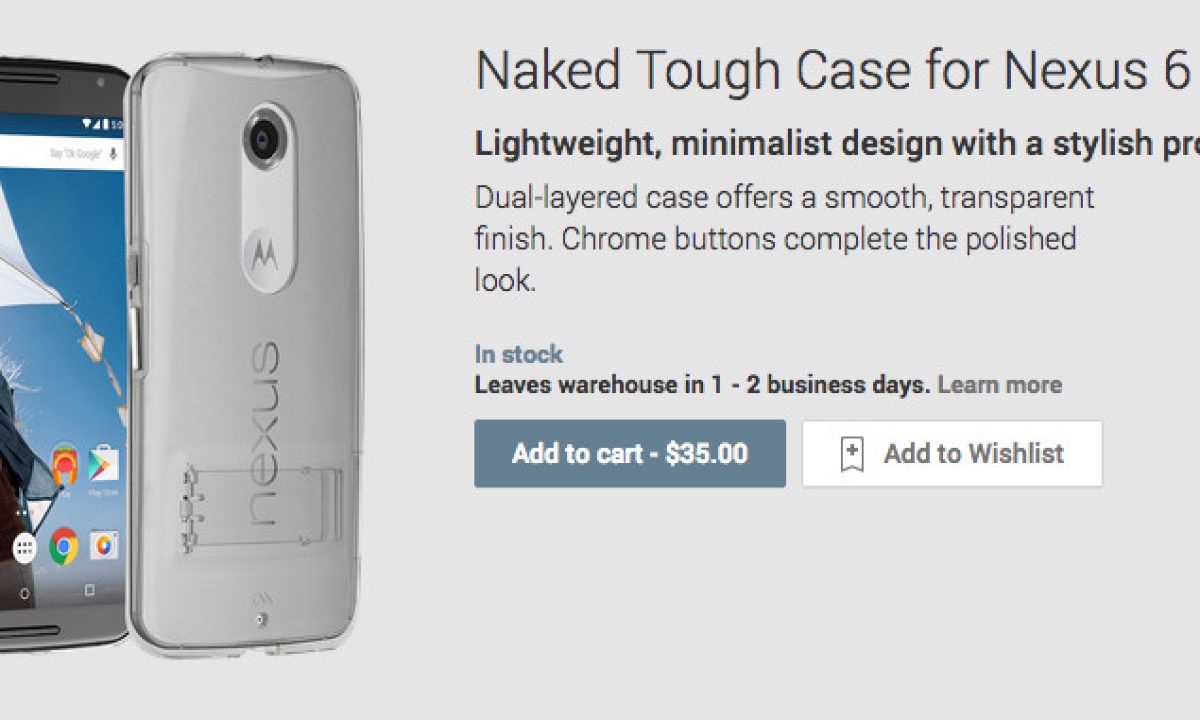The image size is (1200, 720).
Task: Click the Add to Wishlist button label
Action: click(x=973, y=454)
